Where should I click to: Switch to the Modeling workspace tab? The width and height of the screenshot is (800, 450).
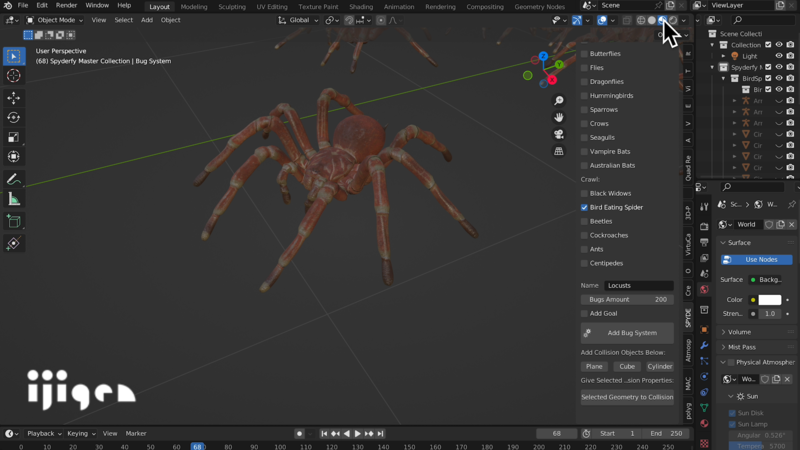194,7
